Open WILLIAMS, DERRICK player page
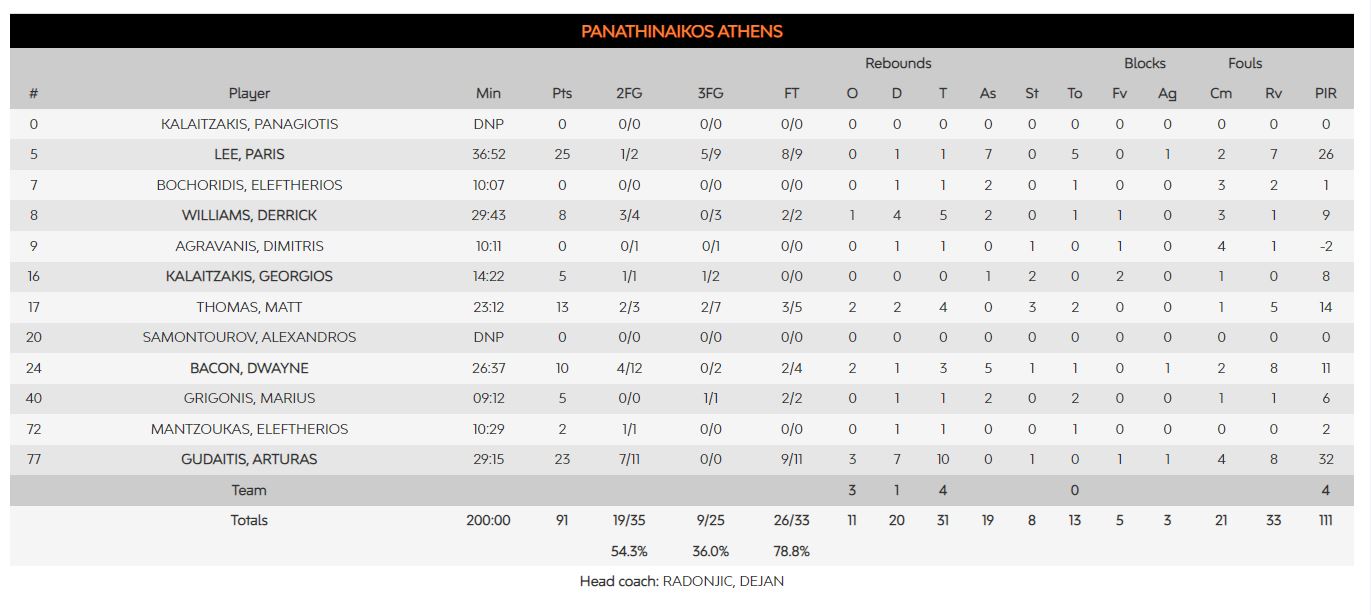Viewport: 1371px width, 615px height. coord(249,215)
